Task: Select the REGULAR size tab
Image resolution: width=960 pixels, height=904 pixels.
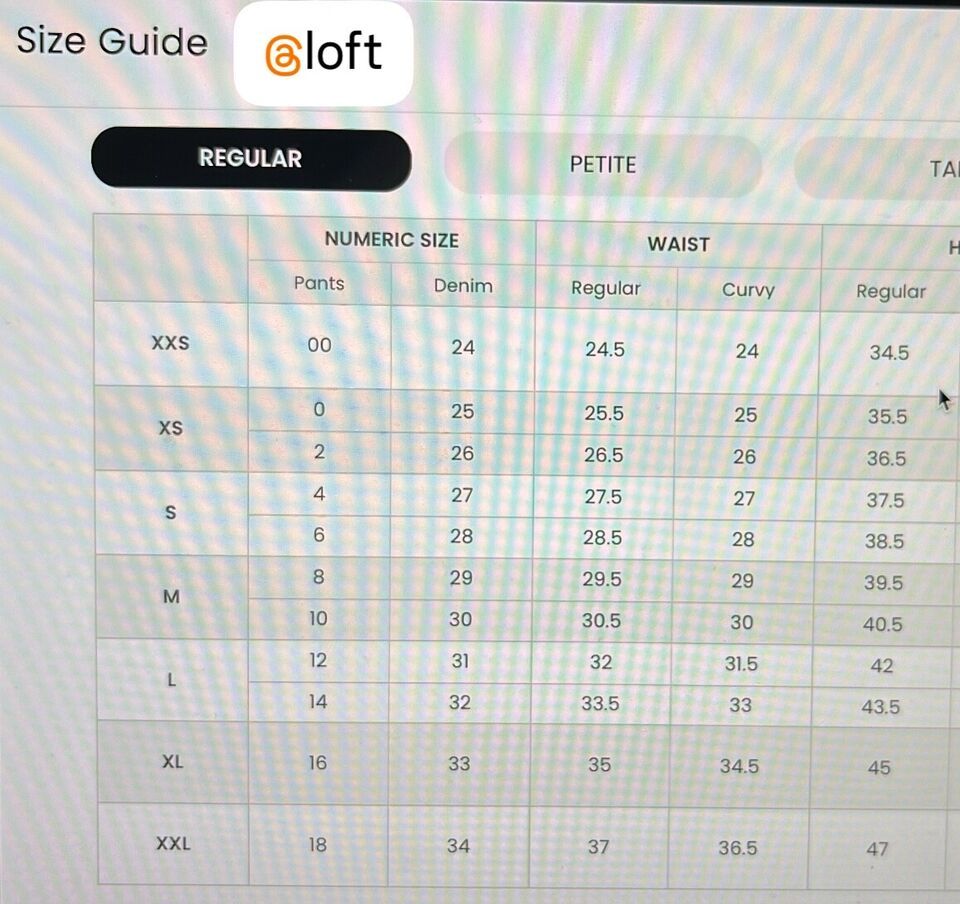Action: [x=251, y=159]
